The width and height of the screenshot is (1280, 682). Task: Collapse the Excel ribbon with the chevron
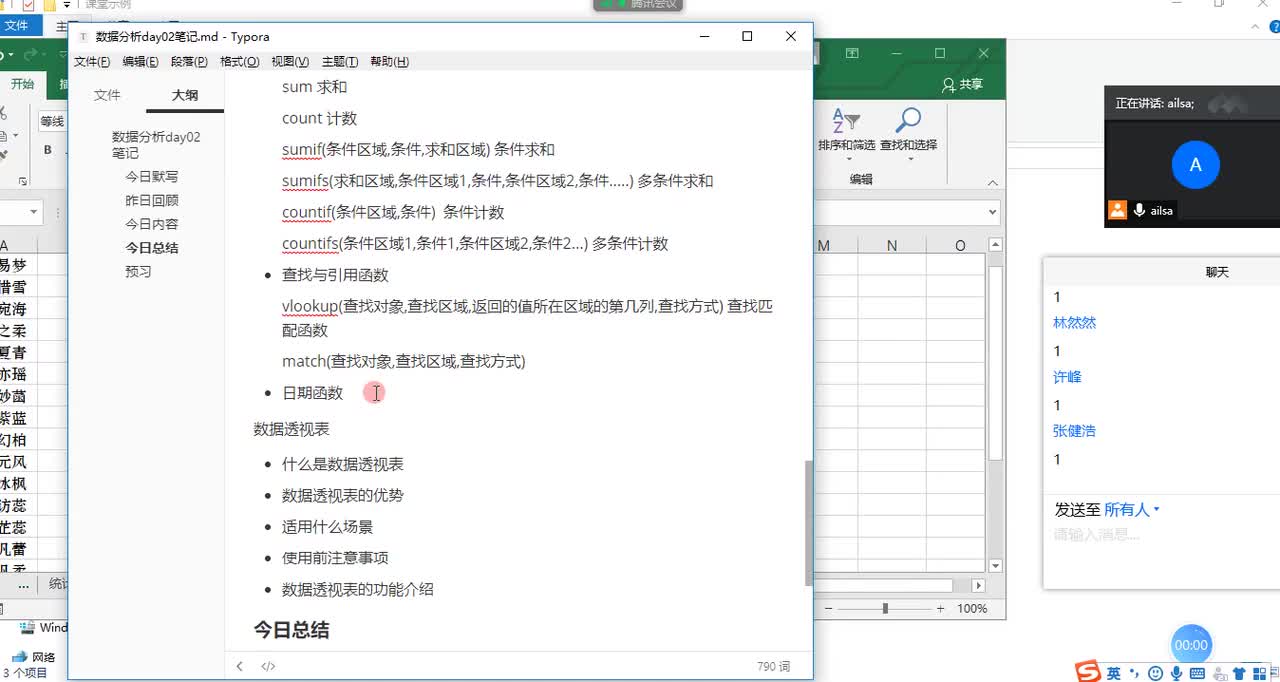tap(992, 183)
